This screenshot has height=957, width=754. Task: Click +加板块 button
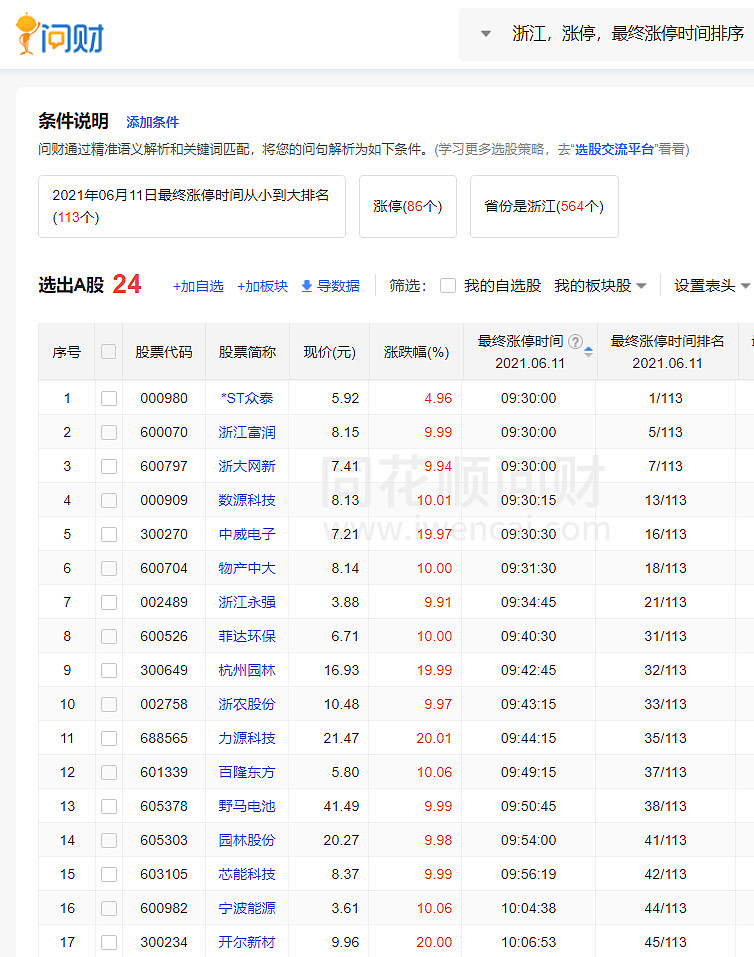pyautogui.click(x=262, y=286)
